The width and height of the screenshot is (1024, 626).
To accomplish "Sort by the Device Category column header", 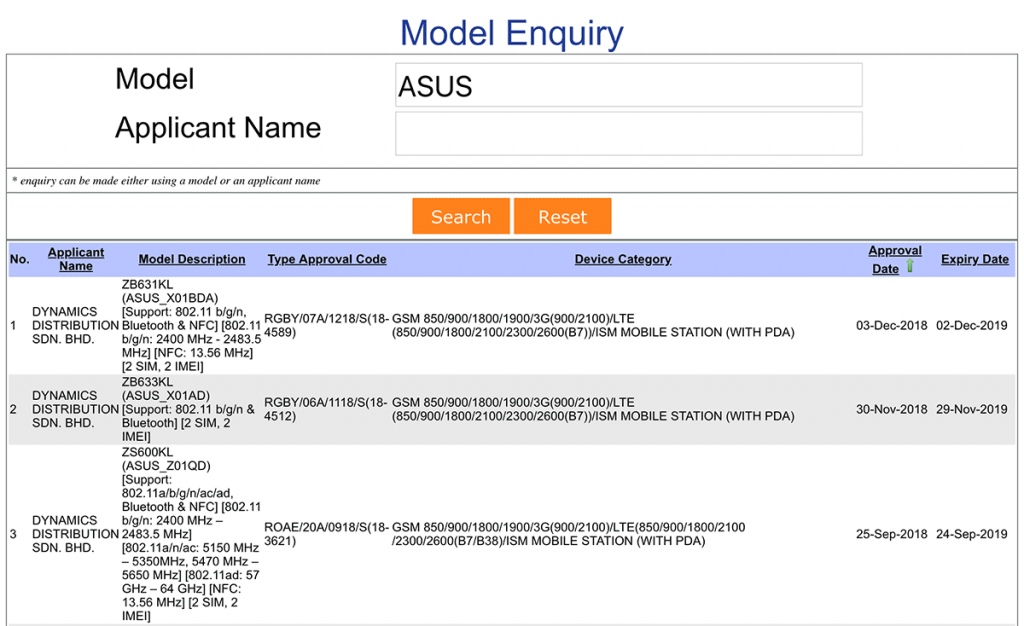I will coord(623,259).
